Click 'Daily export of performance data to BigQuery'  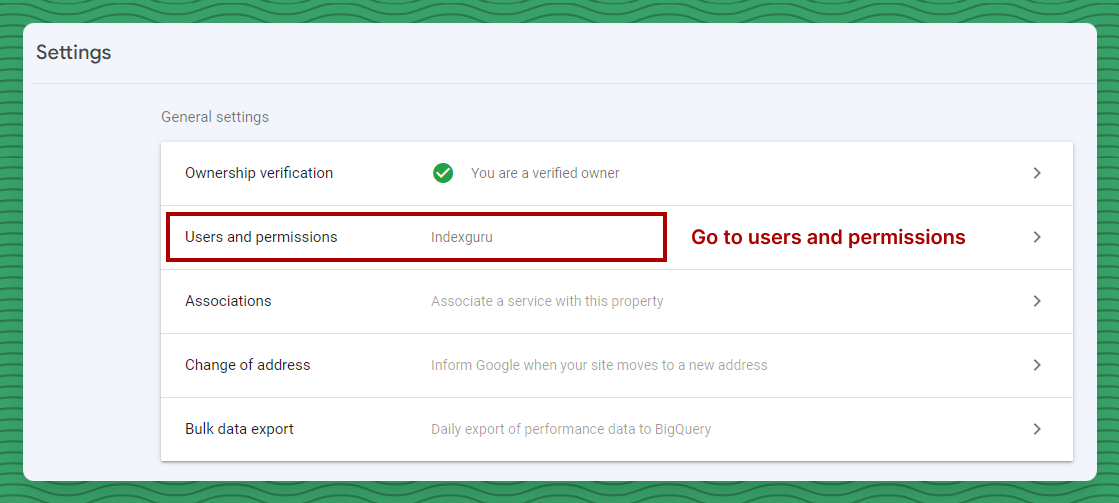(x=571, y=429)
